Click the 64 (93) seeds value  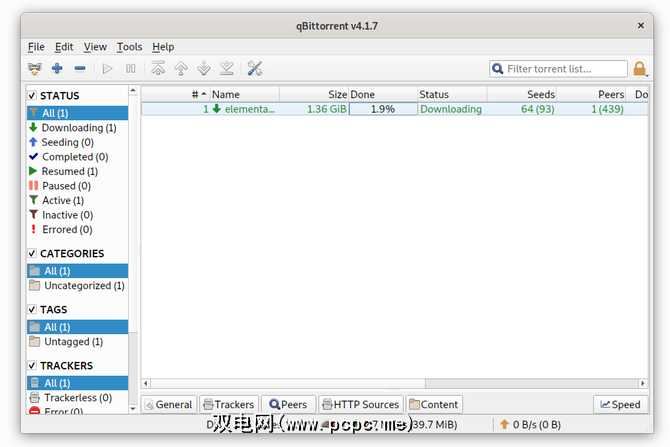538,109
